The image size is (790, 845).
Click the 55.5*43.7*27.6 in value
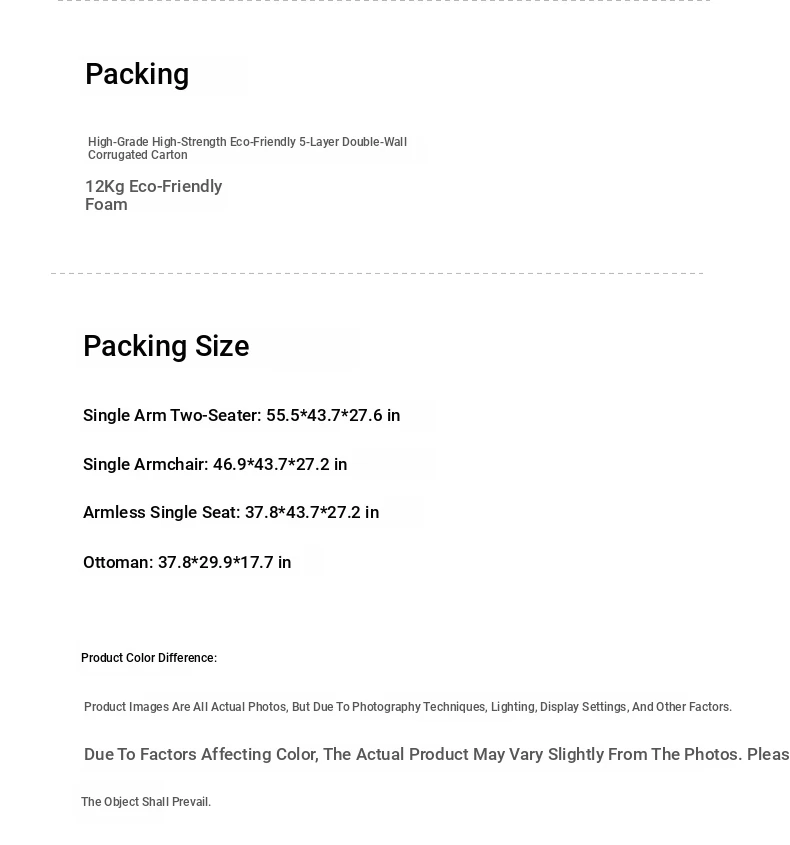point(333,415)
